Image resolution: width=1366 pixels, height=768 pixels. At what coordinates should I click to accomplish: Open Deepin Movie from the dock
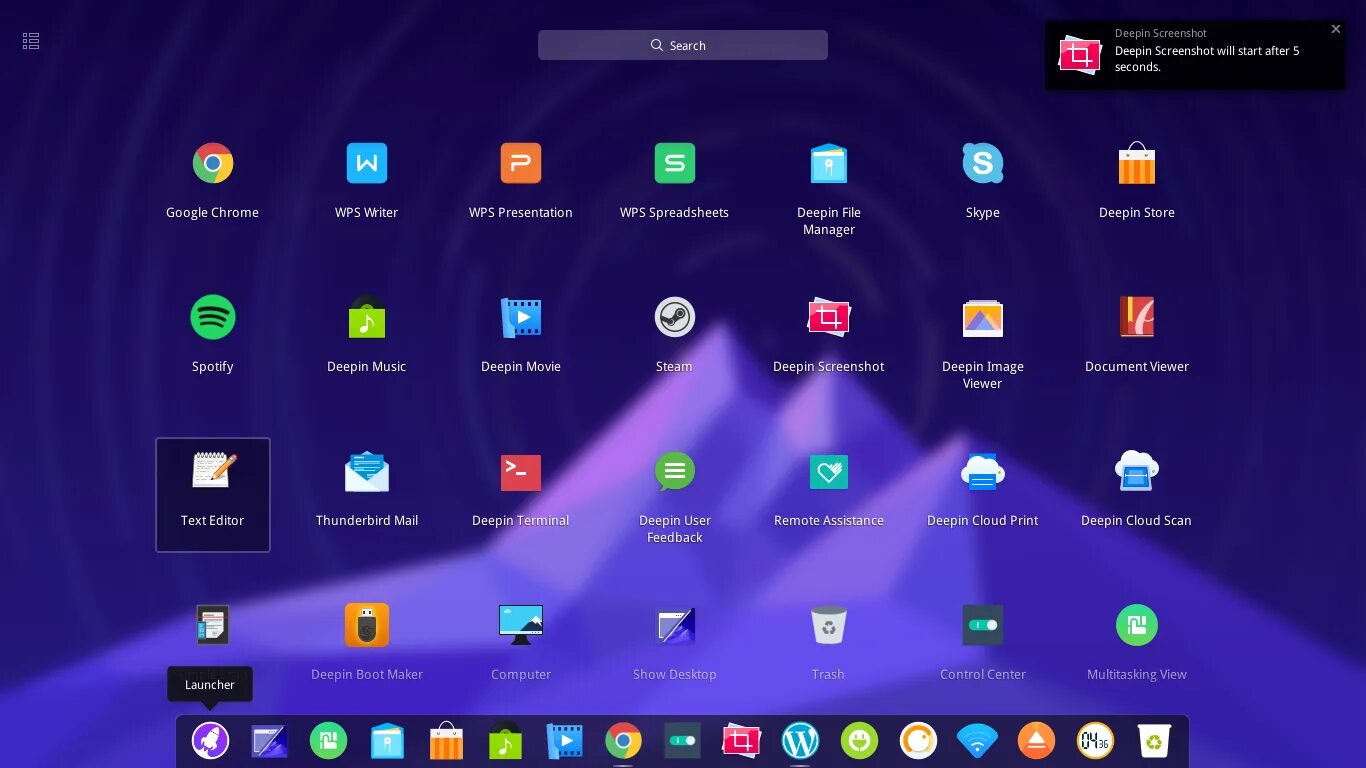[x=564, y=741]
